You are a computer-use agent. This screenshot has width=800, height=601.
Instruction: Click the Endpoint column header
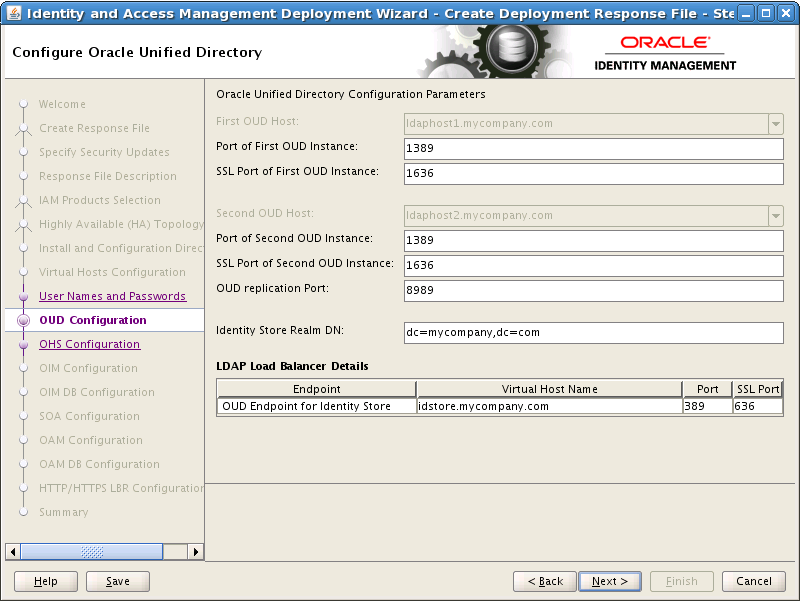click(316, 389)
